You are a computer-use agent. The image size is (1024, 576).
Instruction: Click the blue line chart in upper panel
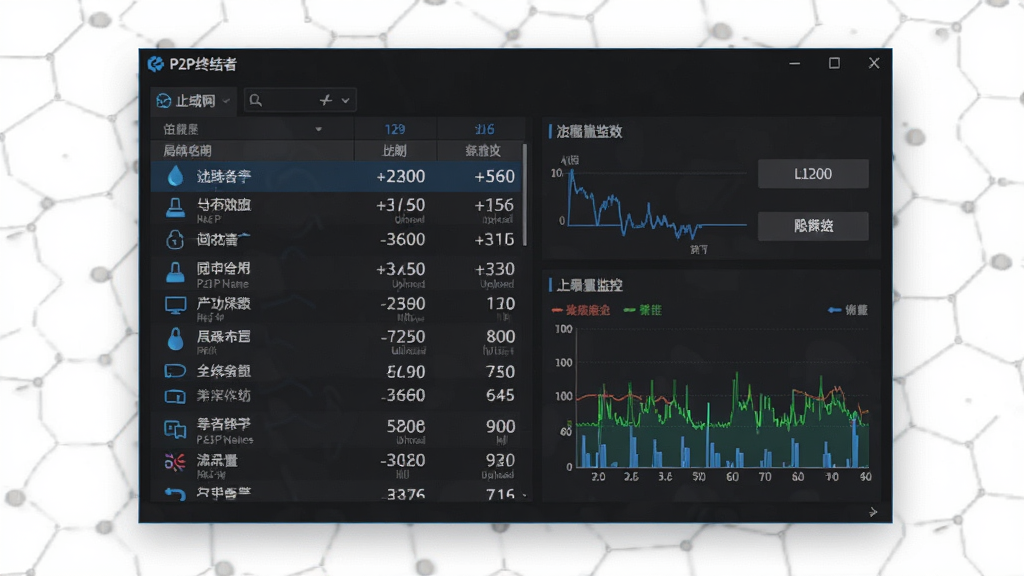tap(656, 204)
